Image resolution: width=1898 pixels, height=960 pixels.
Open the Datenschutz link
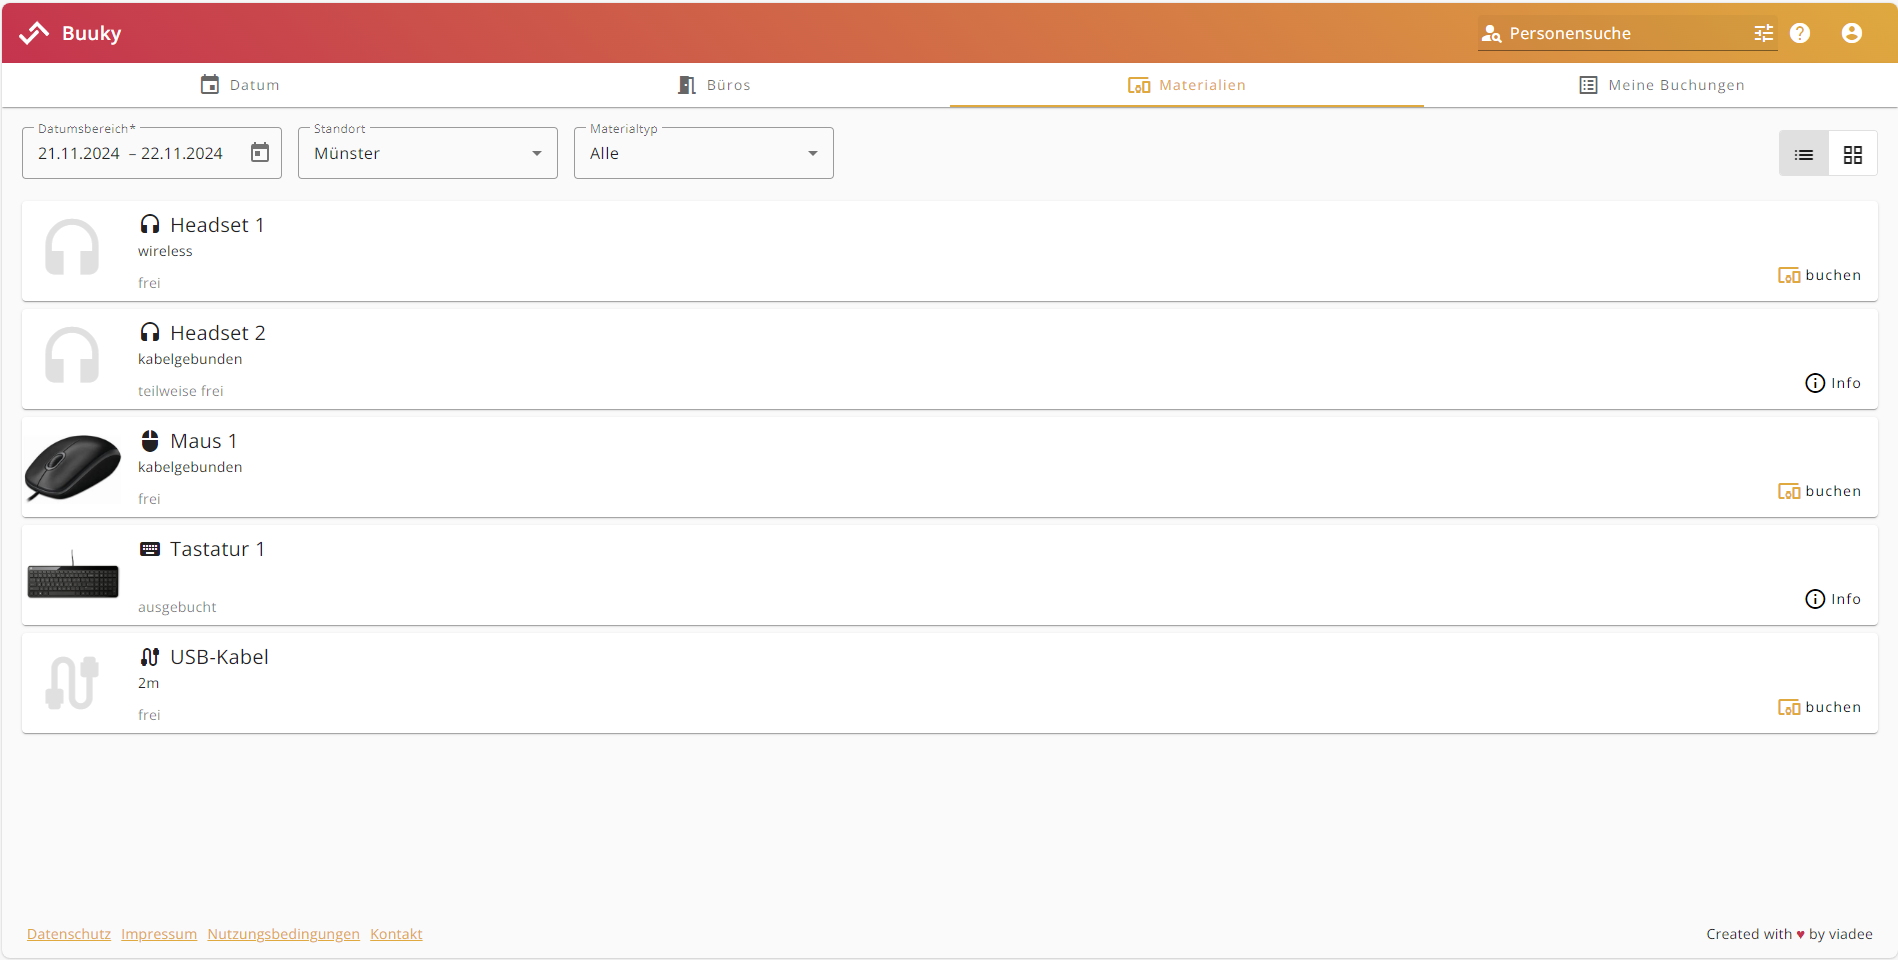click(x=69, y=934)
